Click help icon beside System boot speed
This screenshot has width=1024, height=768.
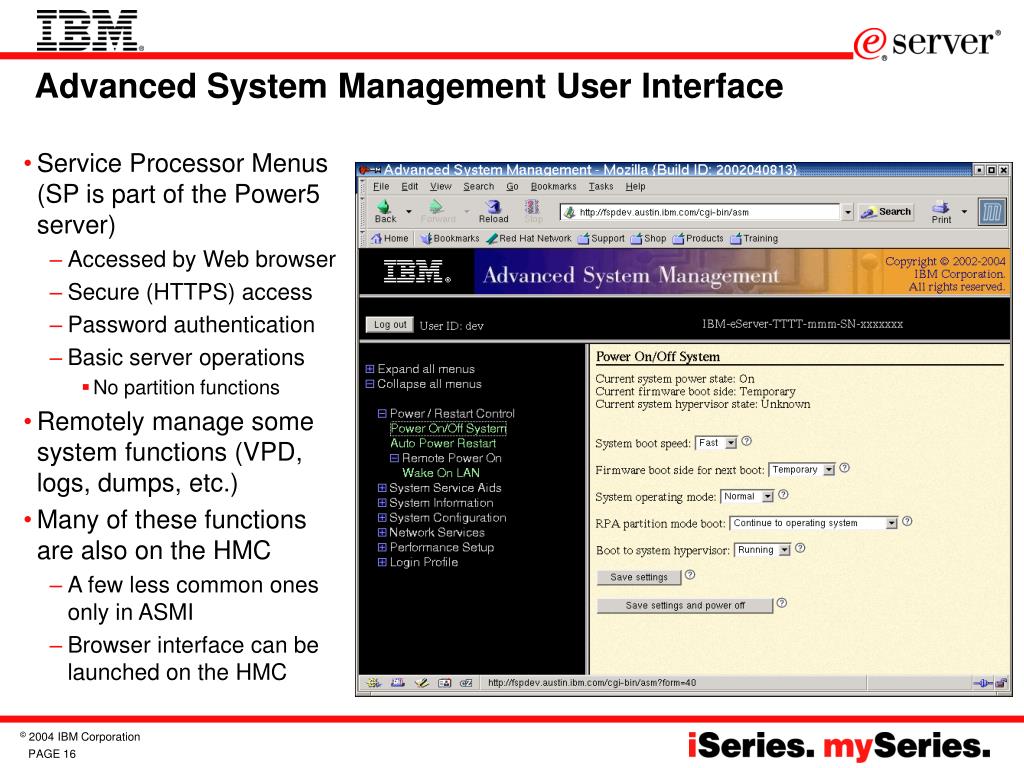747,441
